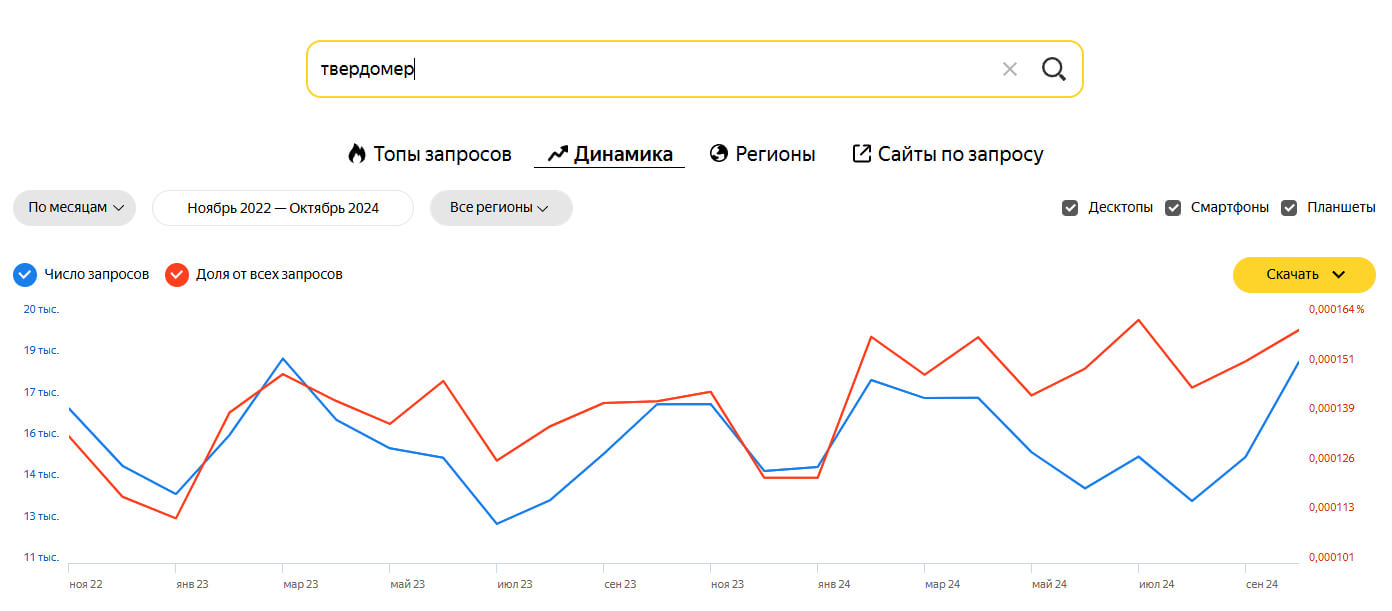The width and height of the screenshot is (1392, 611).
Task: Click the external link icon for sites
Action: (861, 154)
